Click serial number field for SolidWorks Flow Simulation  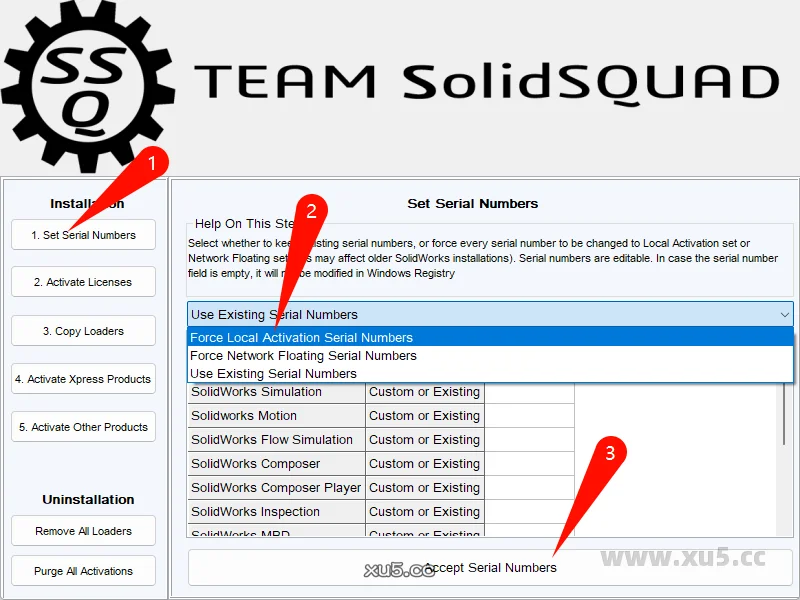tap(529, 440)
